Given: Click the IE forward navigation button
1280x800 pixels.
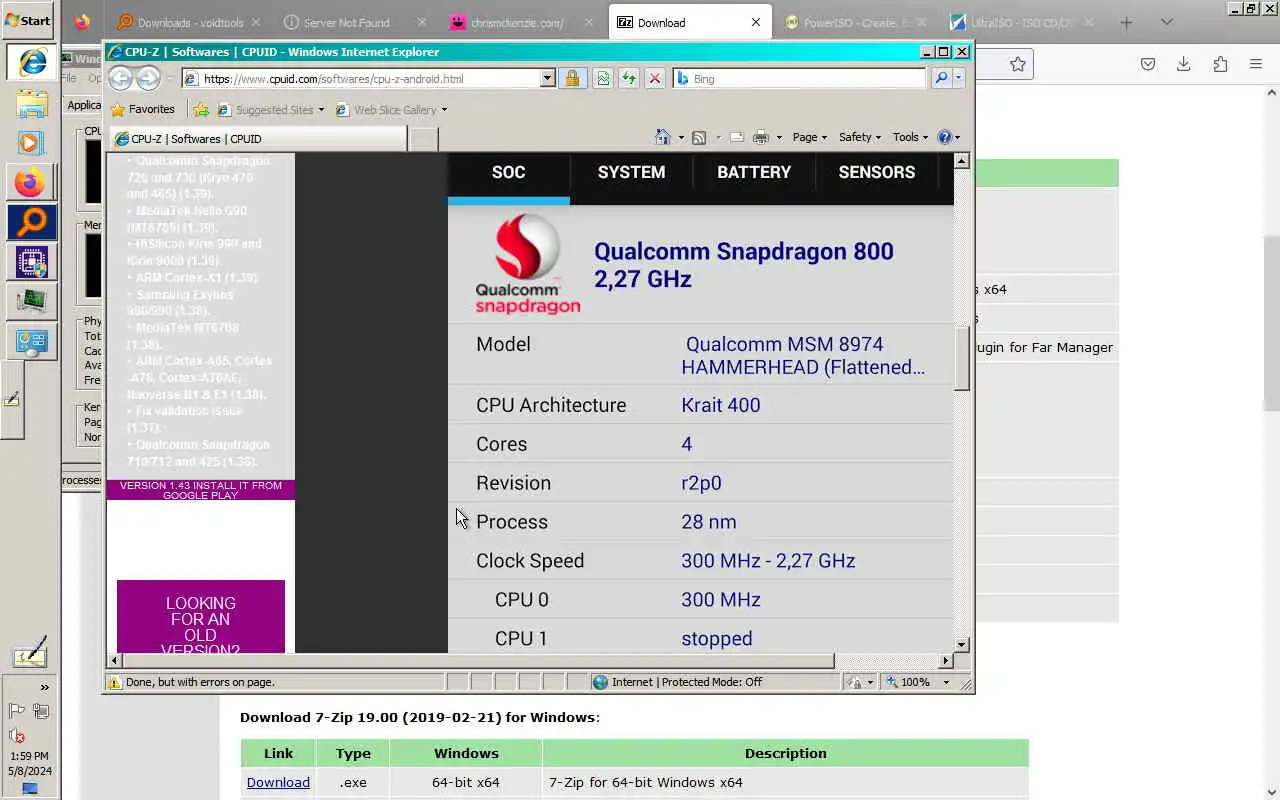Looking at the screenshot, I should 148,78.
